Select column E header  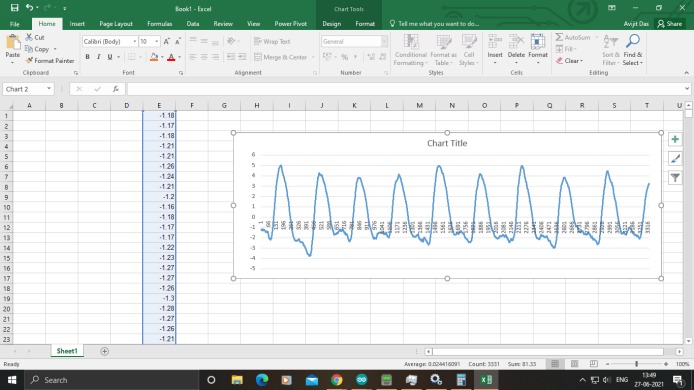pos(159,105)
